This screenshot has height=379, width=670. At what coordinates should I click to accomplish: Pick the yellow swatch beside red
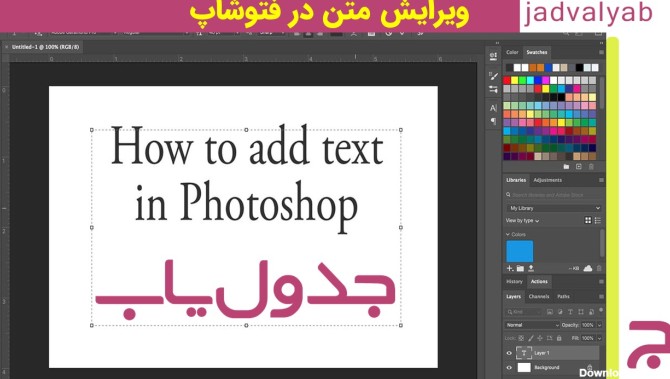[515, 80]
